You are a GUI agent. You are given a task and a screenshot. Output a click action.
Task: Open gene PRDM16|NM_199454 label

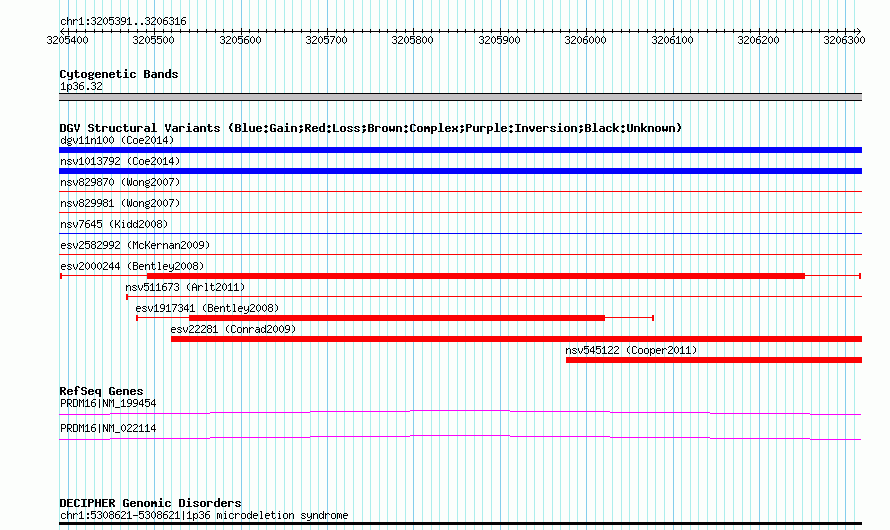click(108, 403)
